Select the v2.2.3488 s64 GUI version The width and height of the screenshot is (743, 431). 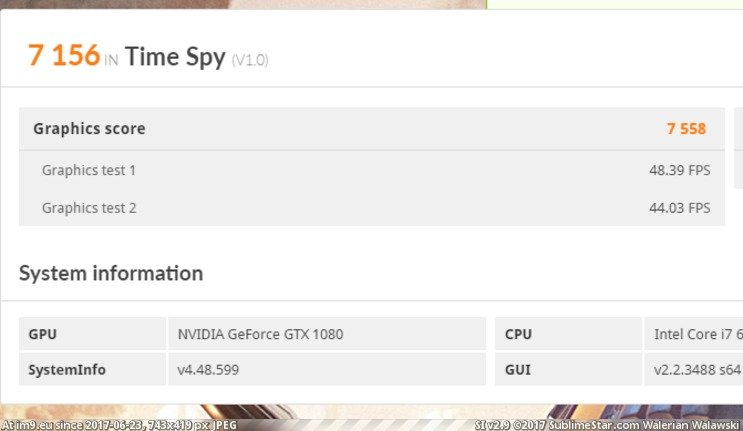click(697, 370)
